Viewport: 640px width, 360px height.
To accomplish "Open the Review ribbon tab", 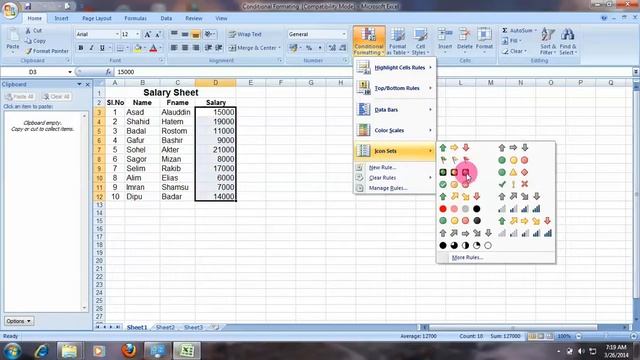I will [193, 18].
